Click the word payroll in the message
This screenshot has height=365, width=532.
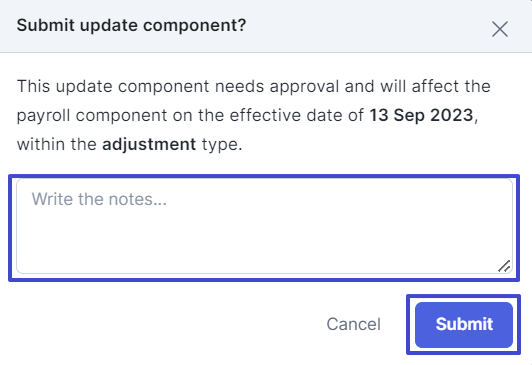click(43, 116)
